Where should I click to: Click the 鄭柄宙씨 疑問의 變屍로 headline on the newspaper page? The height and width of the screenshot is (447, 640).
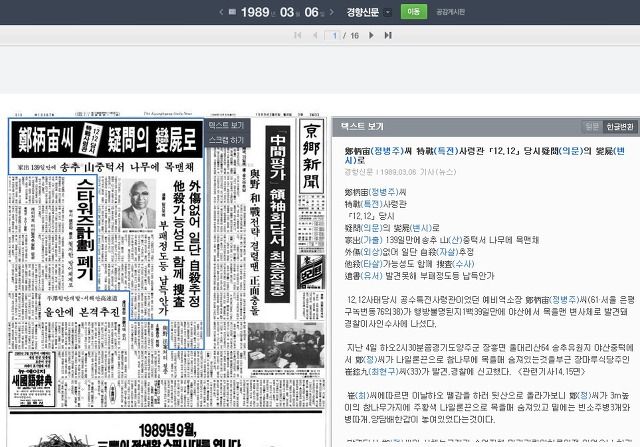coord(107,140)
